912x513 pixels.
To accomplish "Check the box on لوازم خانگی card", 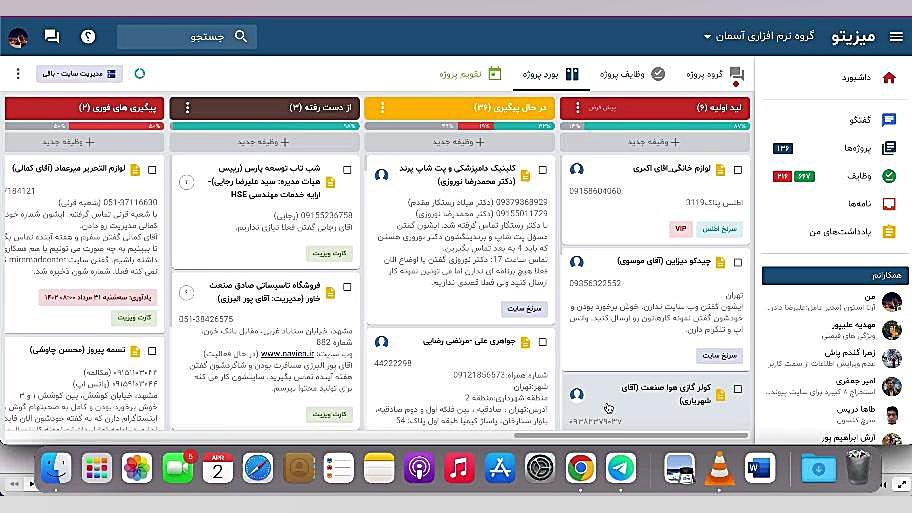I will tap(738, 170).
